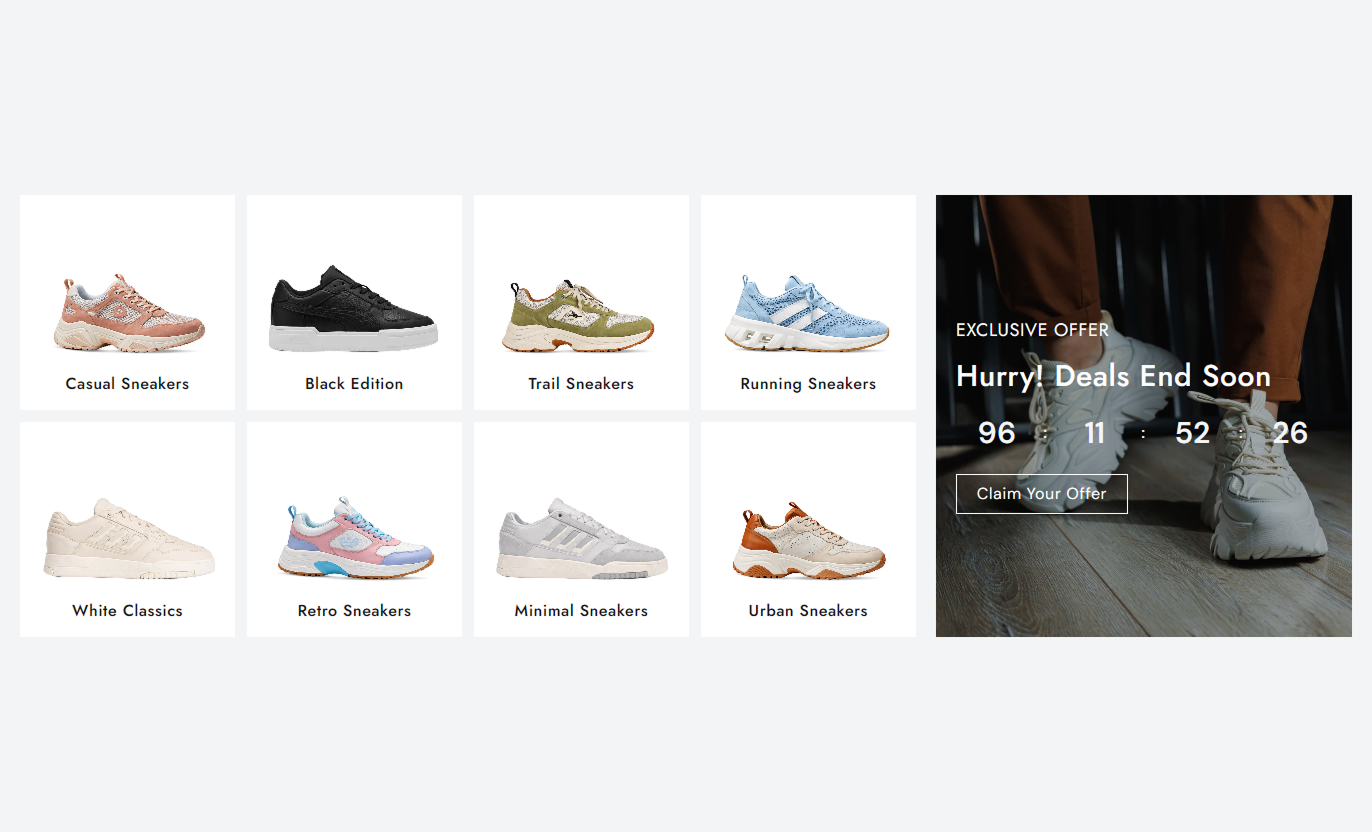Viewport: 1372px width, 832px height.
Task: Open the Urban Sneakers shoe image
Action: click(x=808, y=541)
